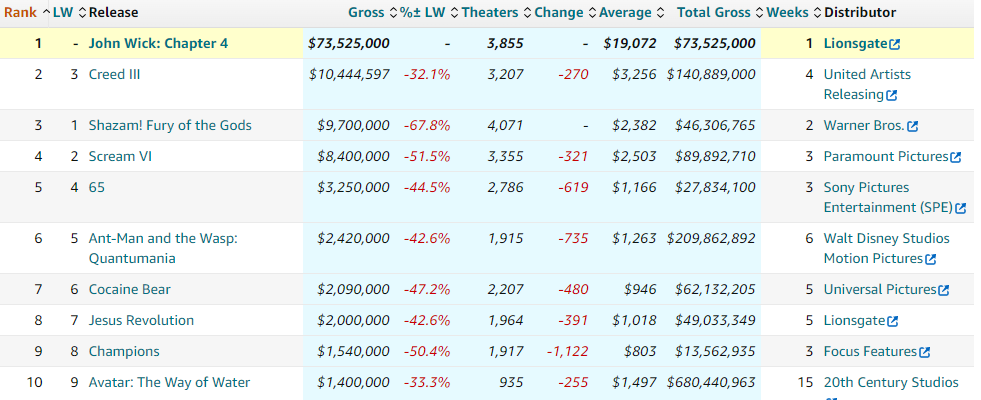Sort by Distributor column header
The height and width of the screenshot is (400, 981).
click(x=859, y=12)
